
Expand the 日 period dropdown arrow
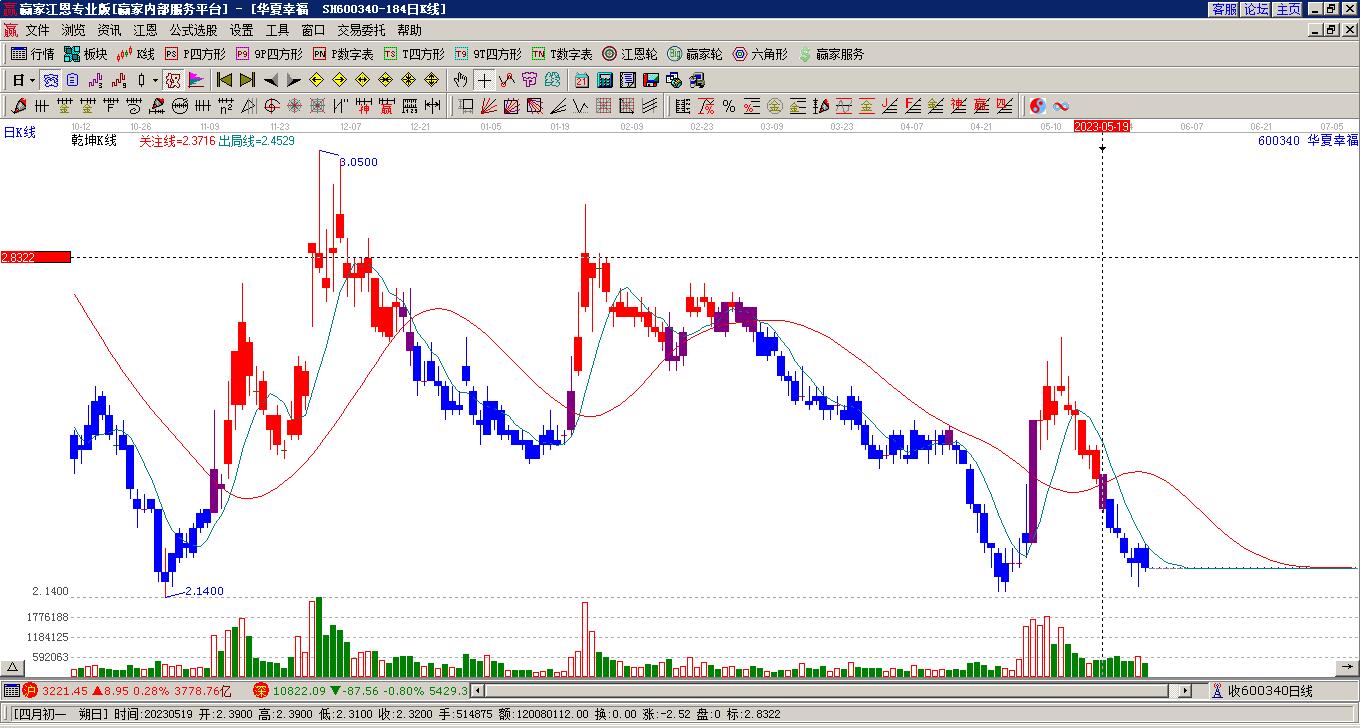[x=33, y=80]
